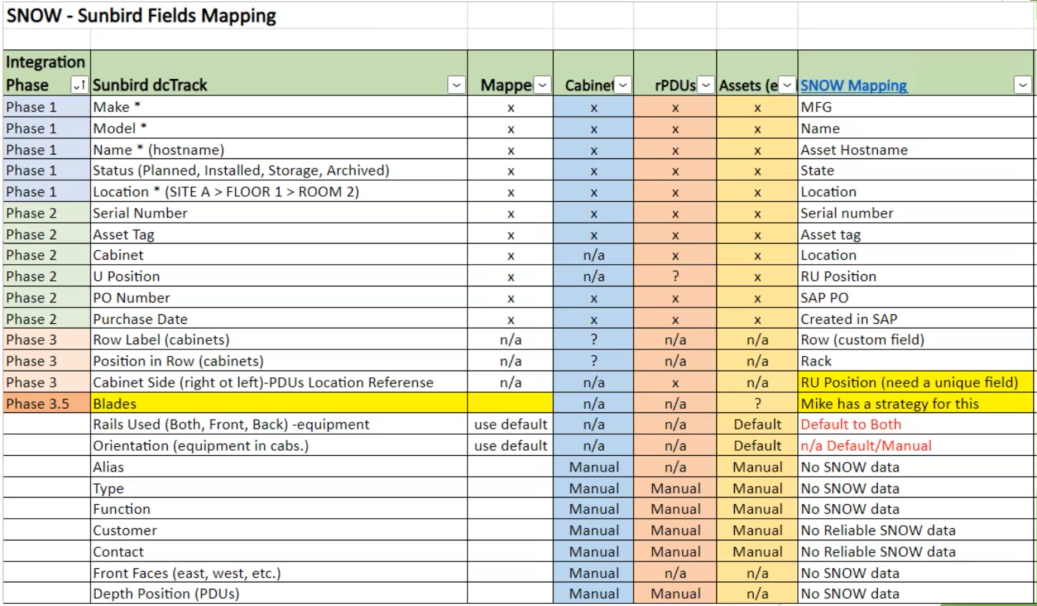This screenshot has width=1037, height=606.
Task: Click the 'Contact' cell
Action: tap(278, 551)
